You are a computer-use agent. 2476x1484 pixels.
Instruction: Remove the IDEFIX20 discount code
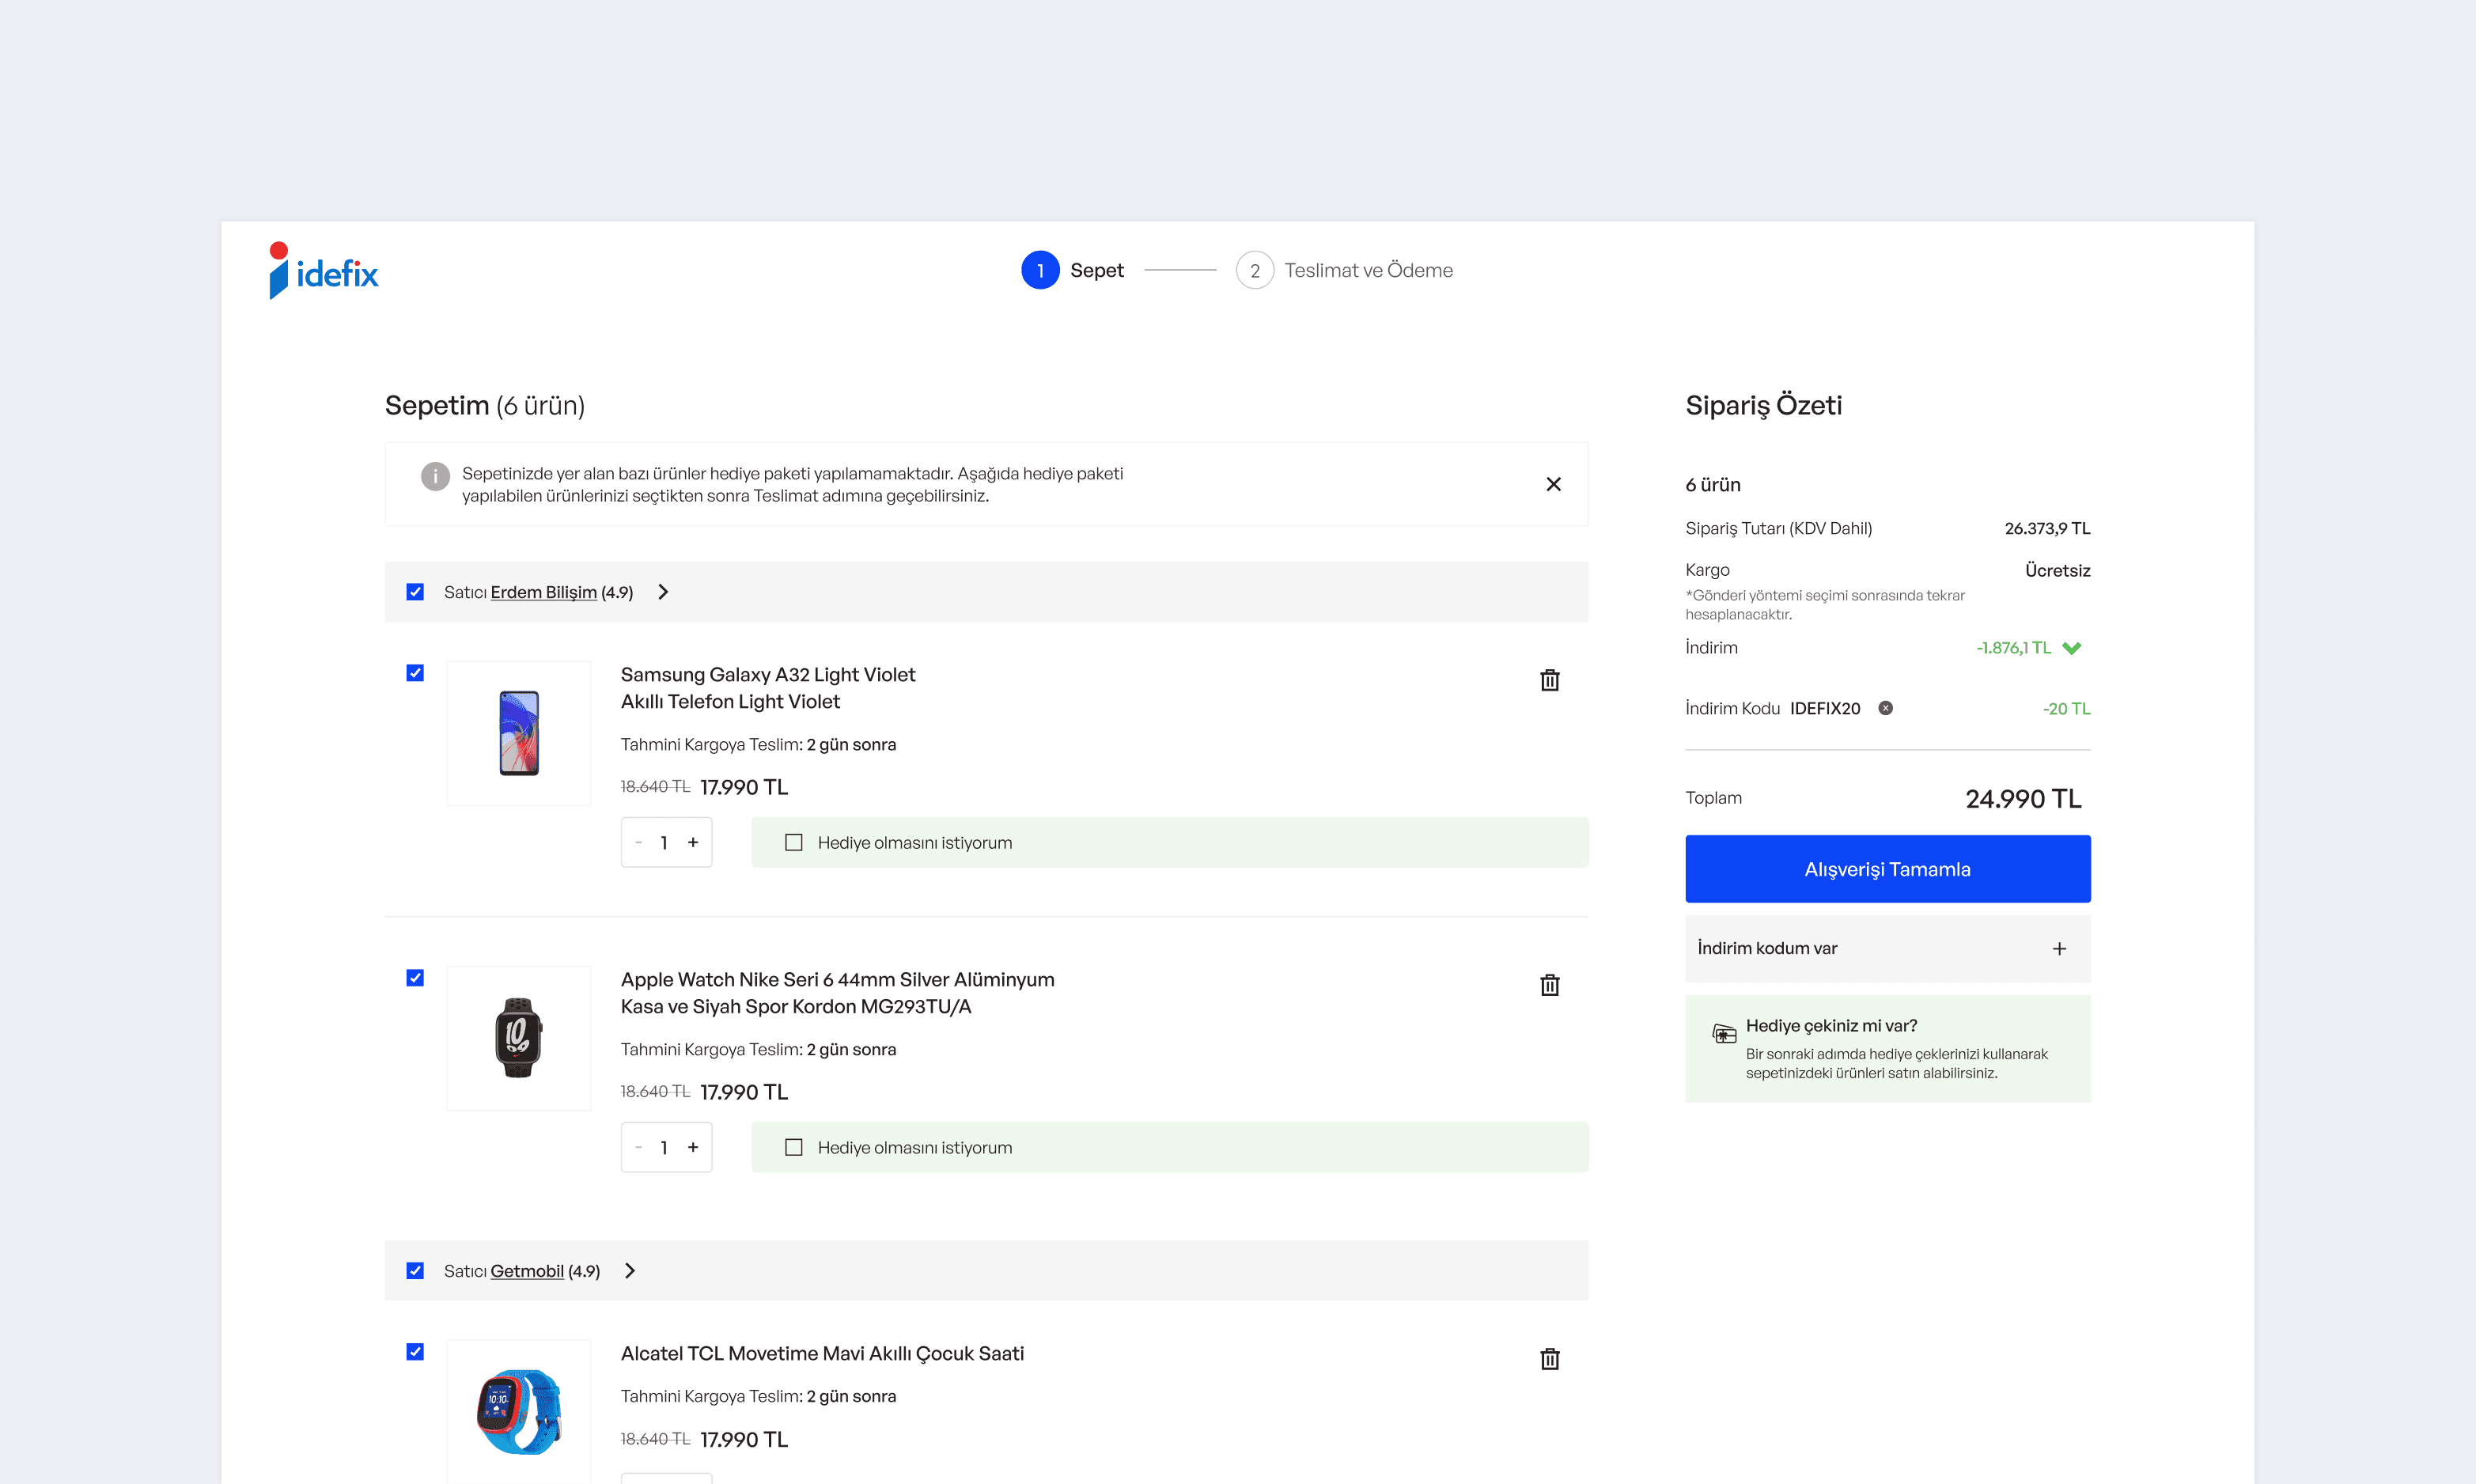(1885, 708)
